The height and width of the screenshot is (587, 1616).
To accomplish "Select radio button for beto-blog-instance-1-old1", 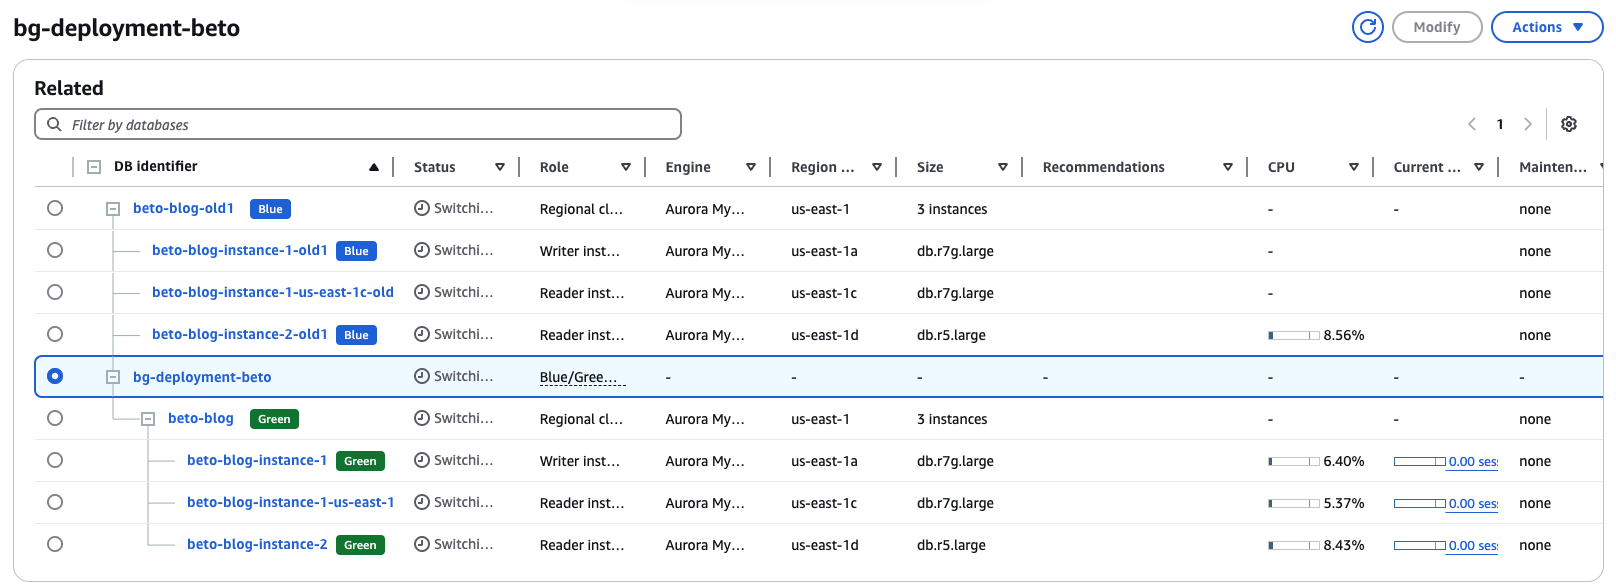I will point(55,250).
